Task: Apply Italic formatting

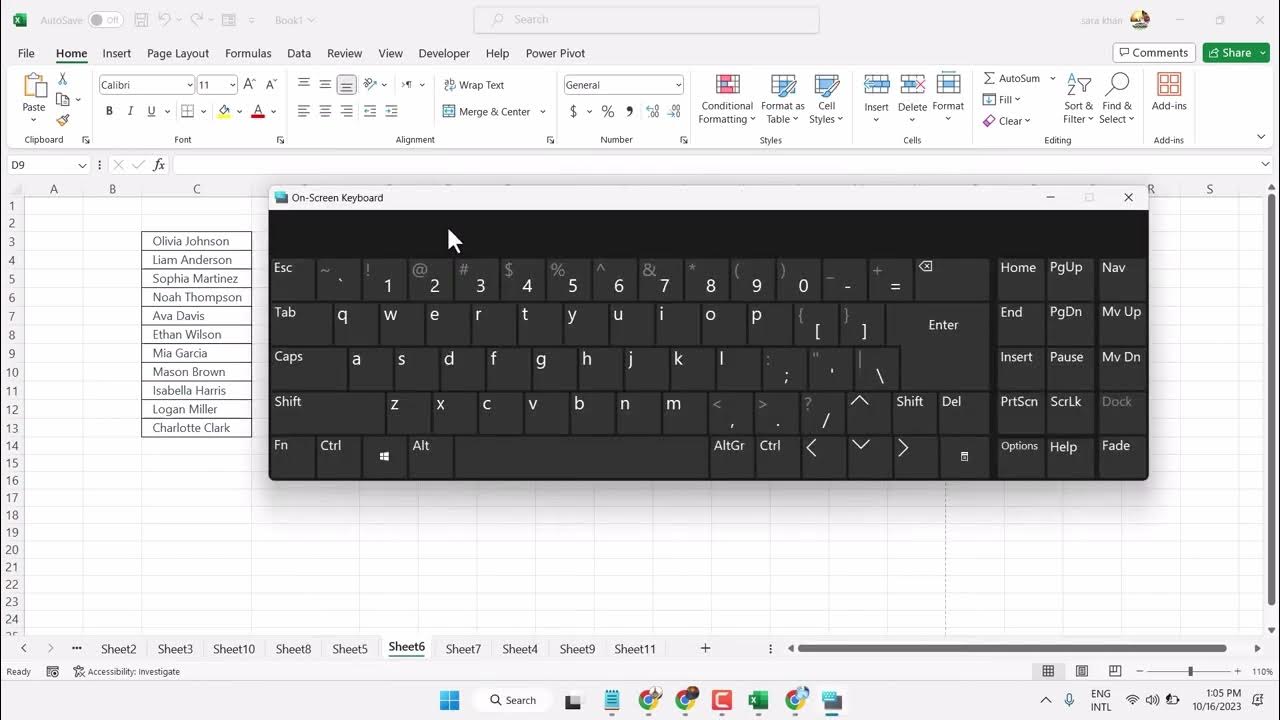Action: (x=130, y=111)
